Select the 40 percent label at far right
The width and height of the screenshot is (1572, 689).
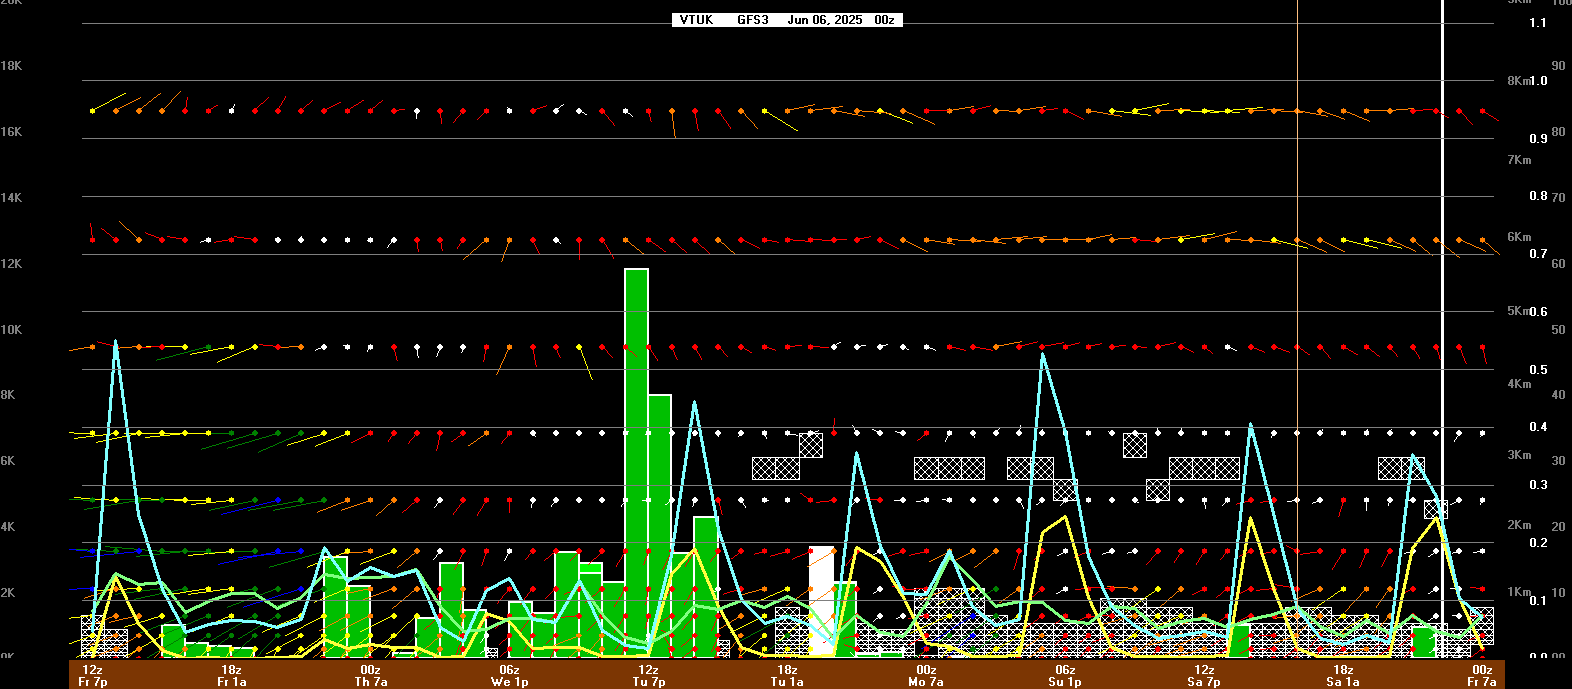(1558, 395)
